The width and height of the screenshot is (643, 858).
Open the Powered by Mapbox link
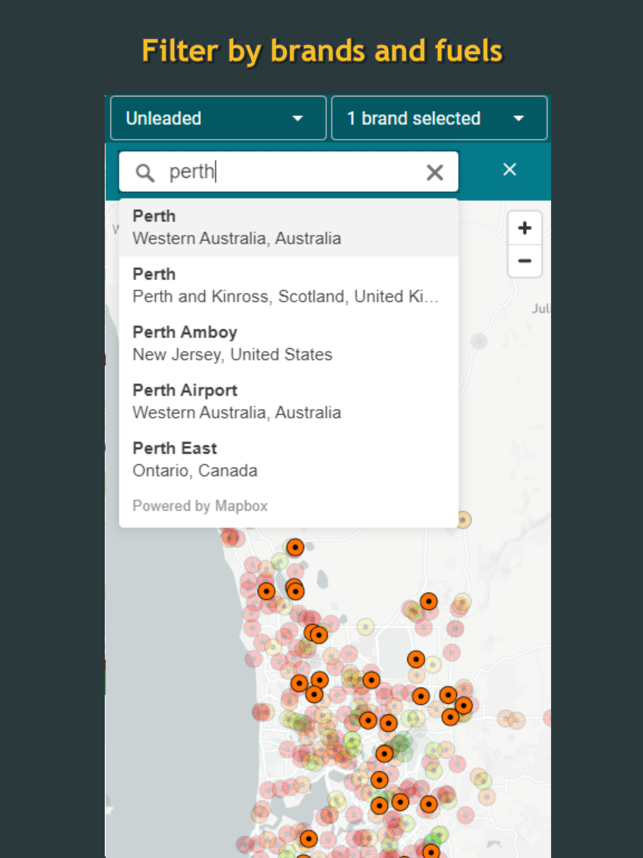tap(200, 506)
